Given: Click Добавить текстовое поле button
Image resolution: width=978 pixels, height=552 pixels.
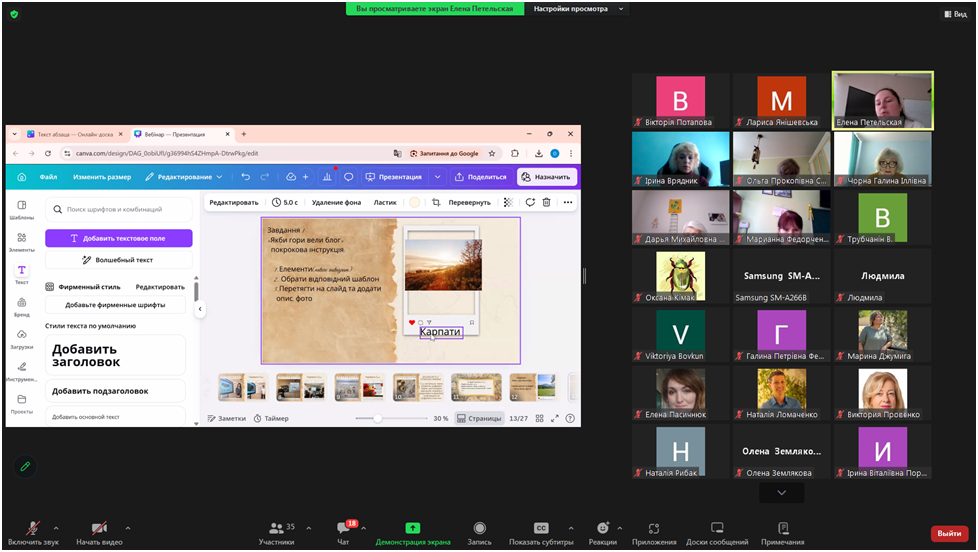Looking at the screenshot, I should (x=118, y=239).
